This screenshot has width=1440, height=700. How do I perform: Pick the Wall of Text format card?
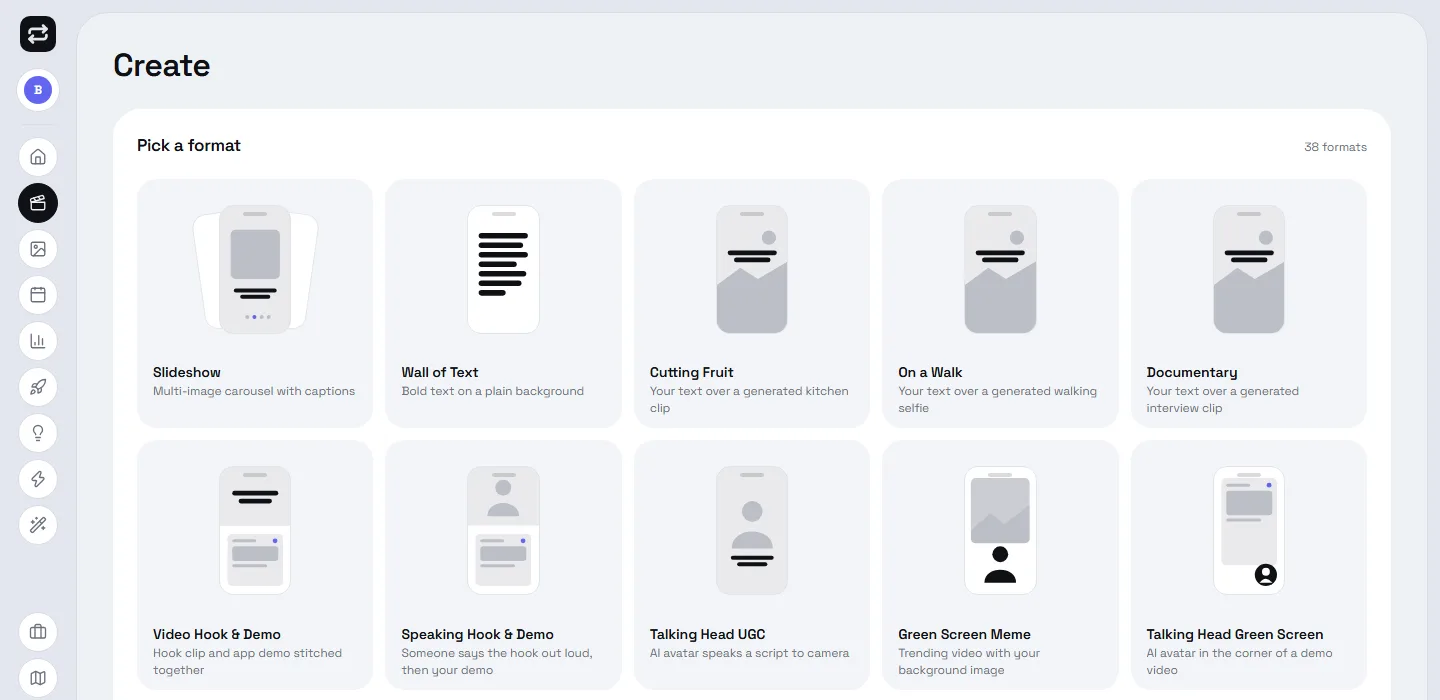503,303
